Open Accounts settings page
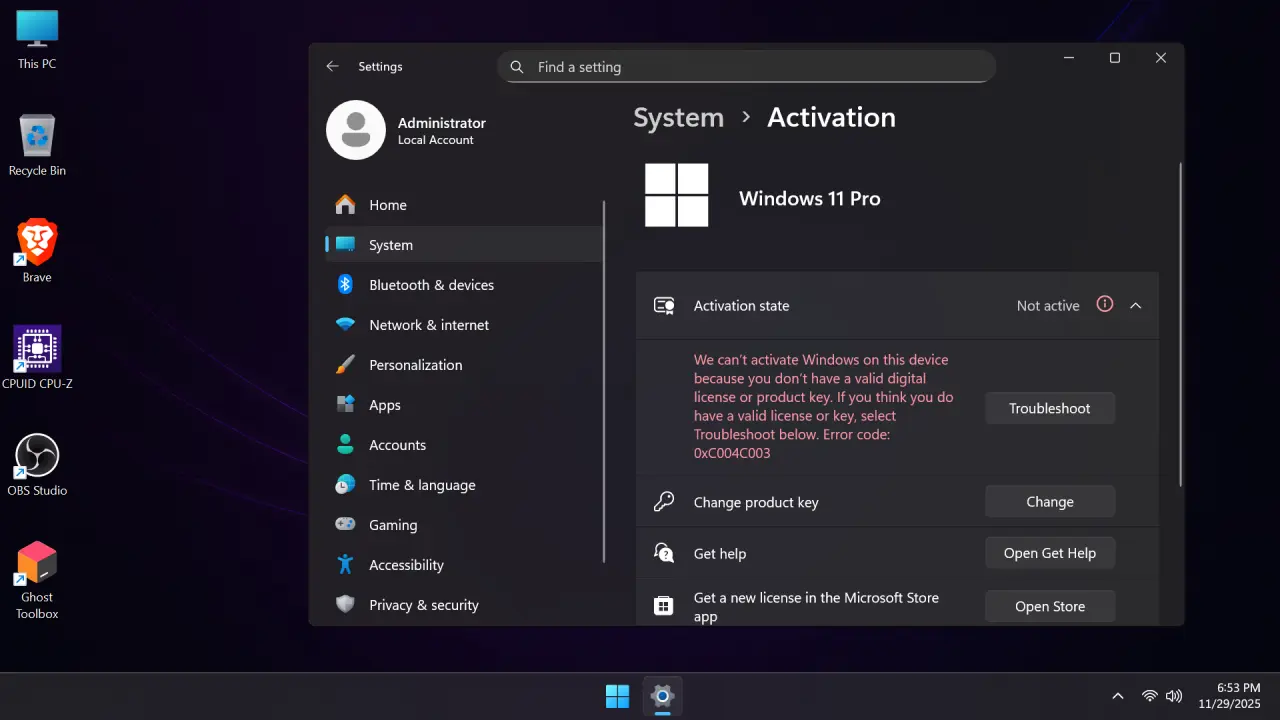 coord(464,445)
